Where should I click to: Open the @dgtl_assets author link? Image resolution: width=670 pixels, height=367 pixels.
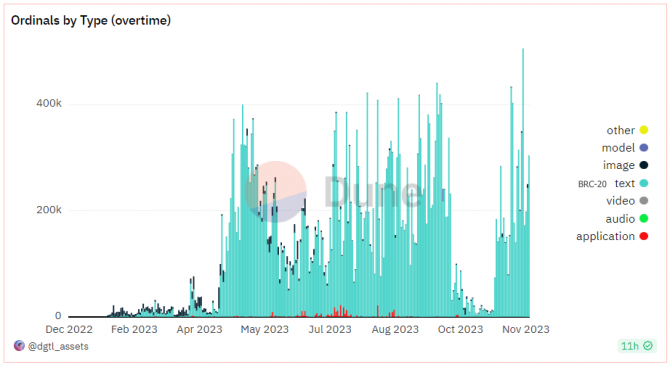(58, 346)
